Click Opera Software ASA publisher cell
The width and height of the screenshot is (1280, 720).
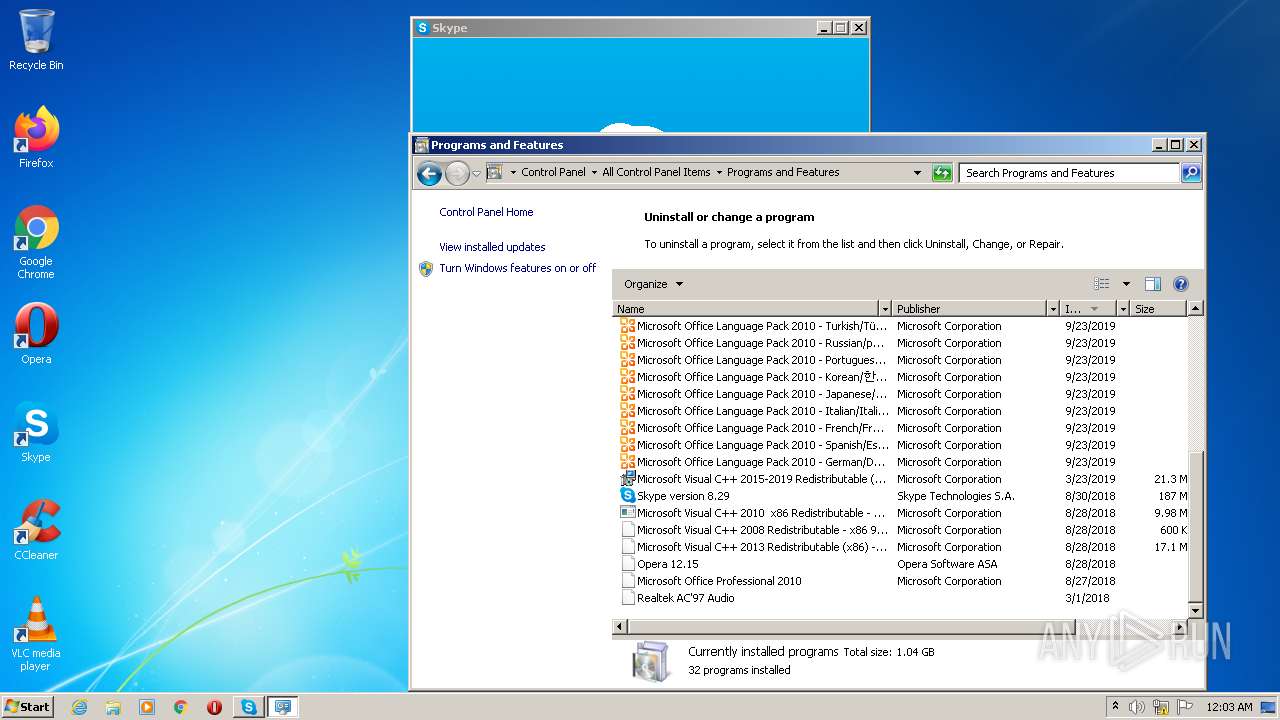[x=947, y=564]
